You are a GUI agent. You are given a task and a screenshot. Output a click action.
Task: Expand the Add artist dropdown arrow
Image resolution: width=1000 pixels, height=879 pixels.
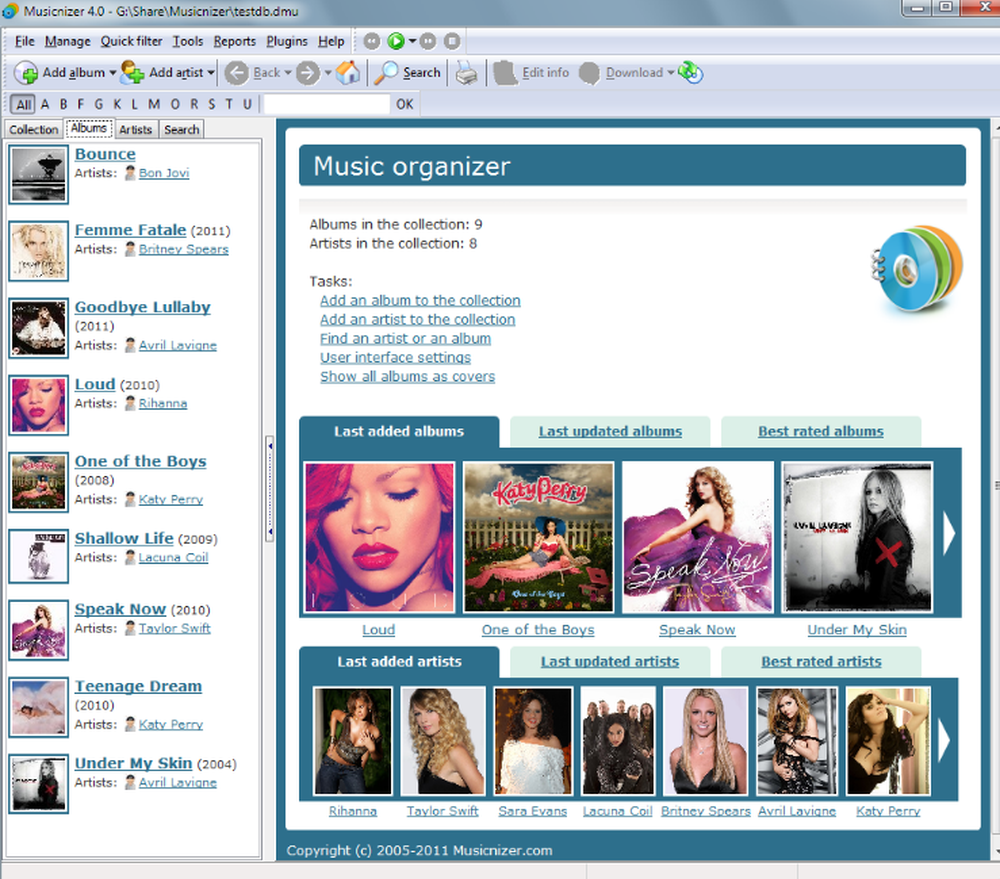point(210,73)
